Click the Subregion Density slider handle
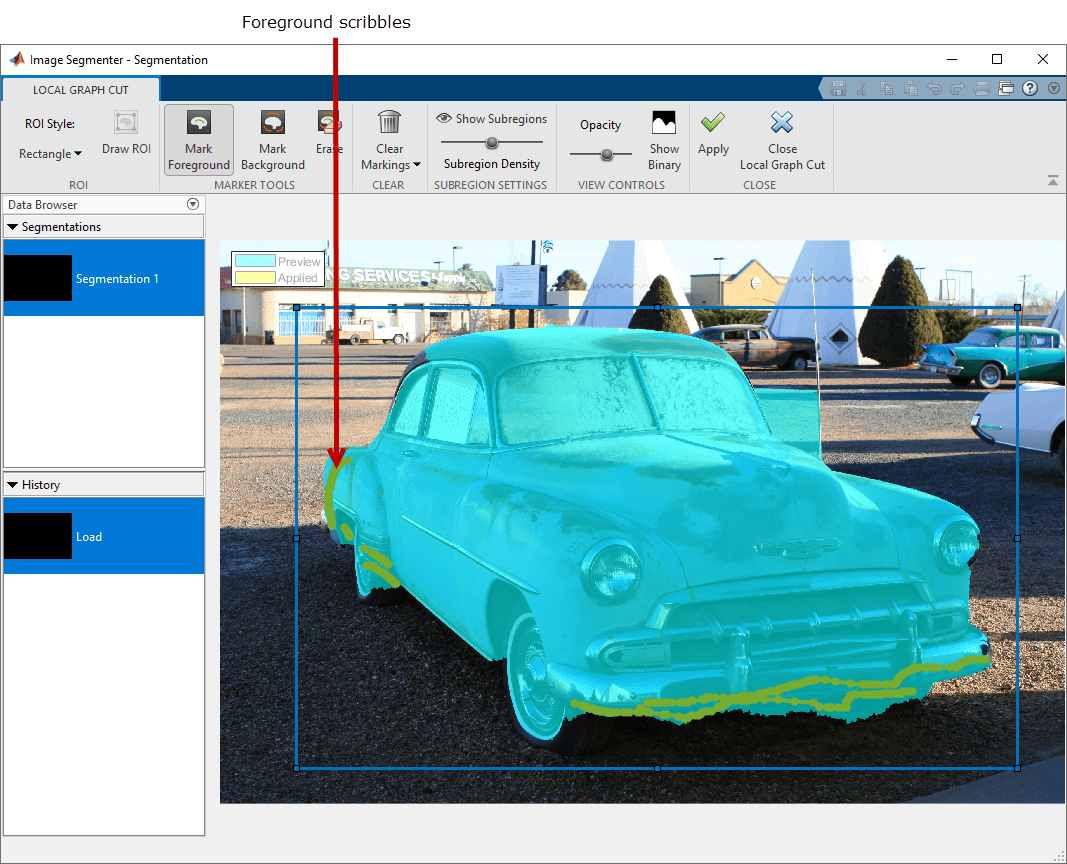This screenshot has height=864, width=1067. click(x=492, y=143)
